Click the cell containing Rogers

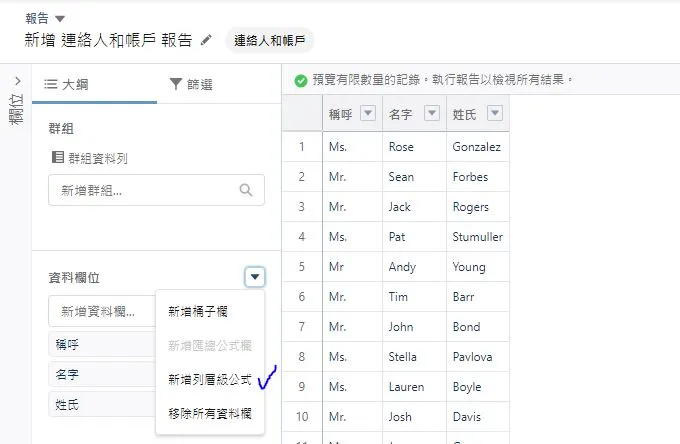477,206
